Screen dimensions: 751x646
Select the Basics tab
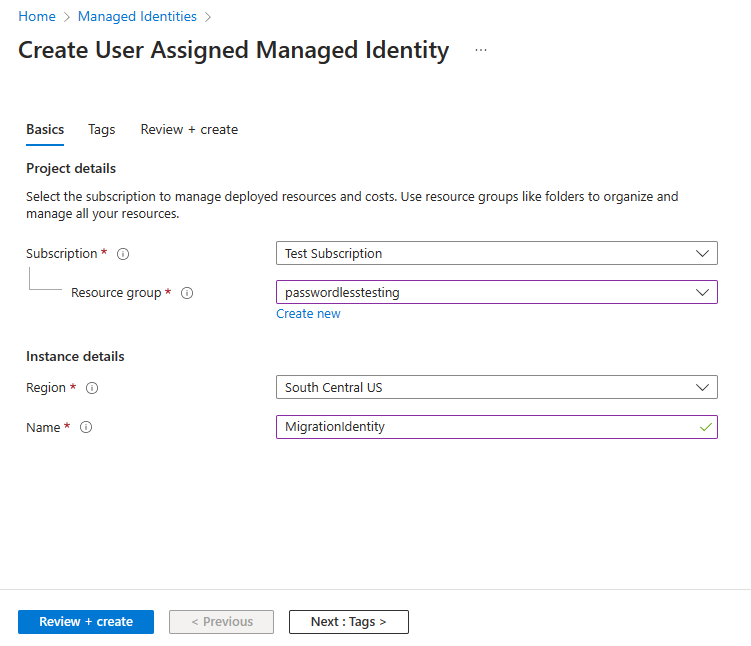[45, 129]
